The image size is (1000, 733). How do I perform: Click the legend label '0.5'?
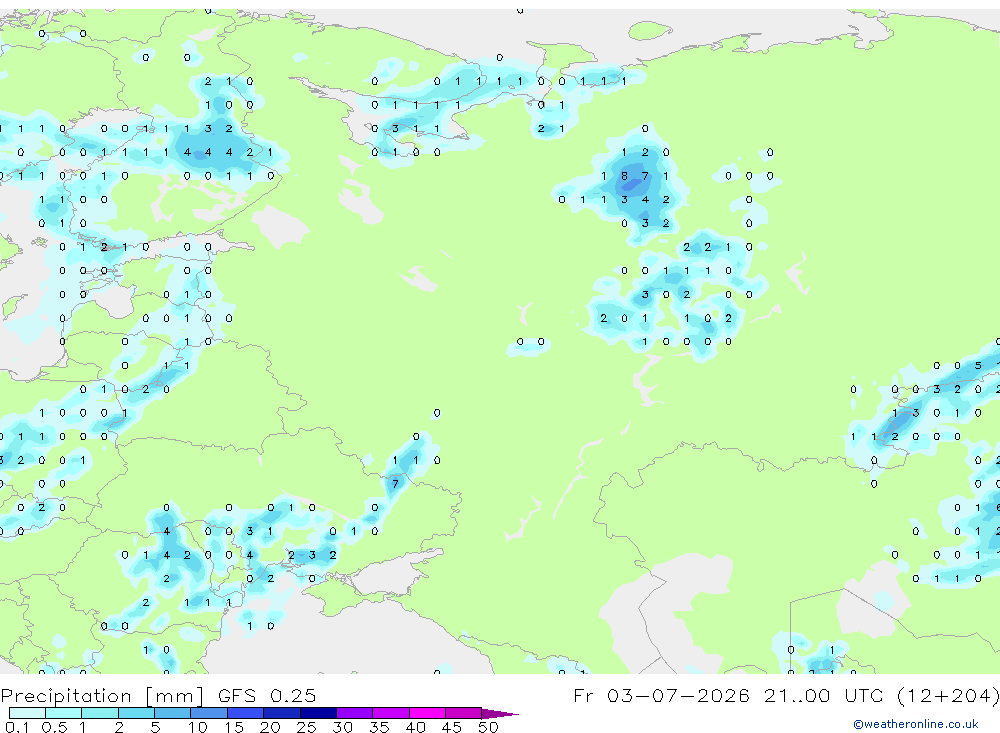click(54, 727)
